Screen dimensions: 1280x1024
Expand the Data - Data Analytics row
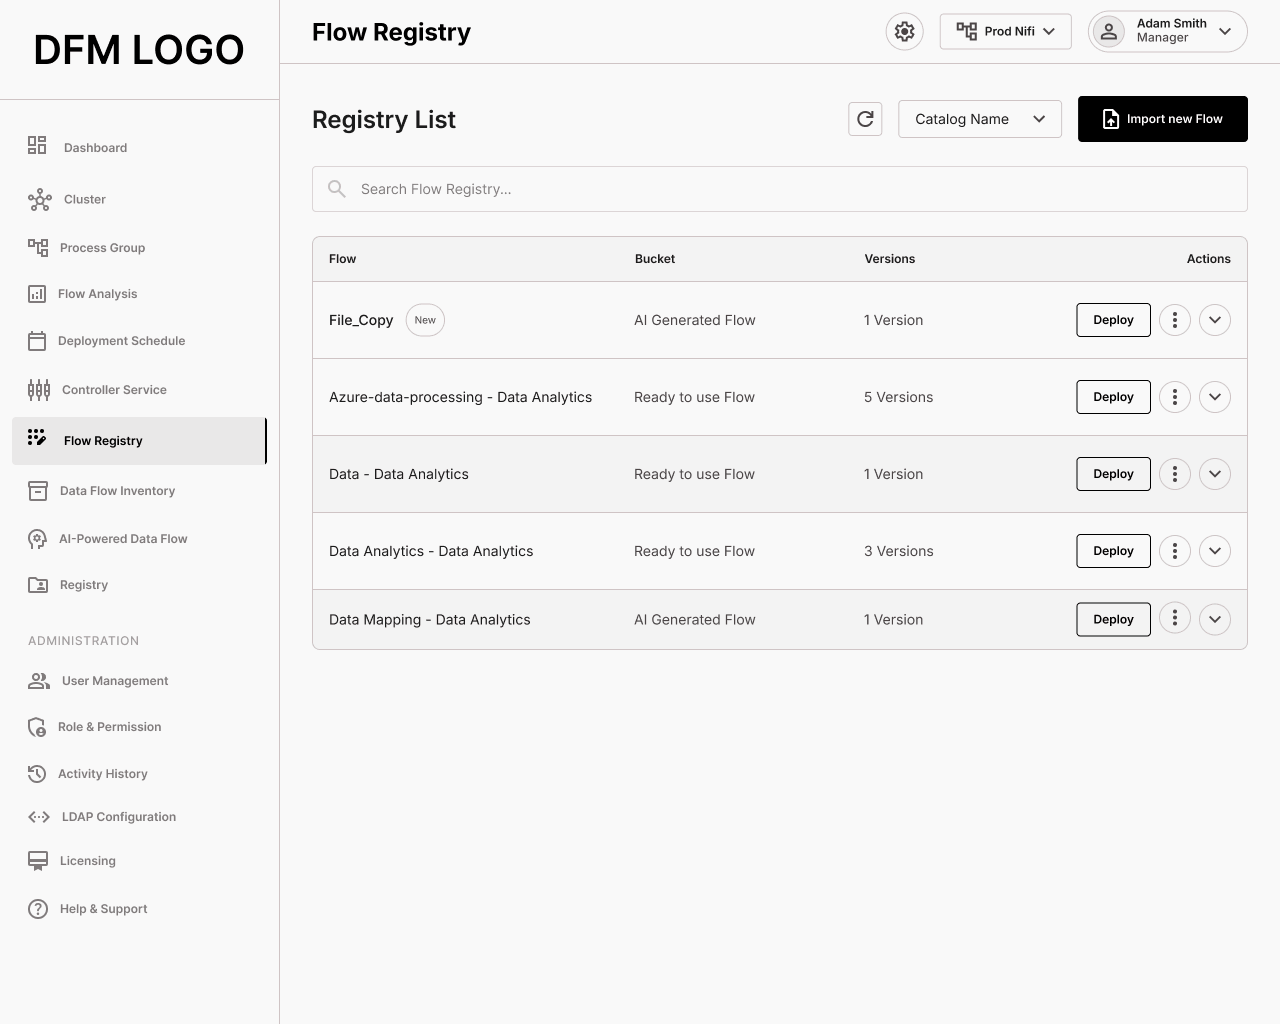pos(1215,474)
